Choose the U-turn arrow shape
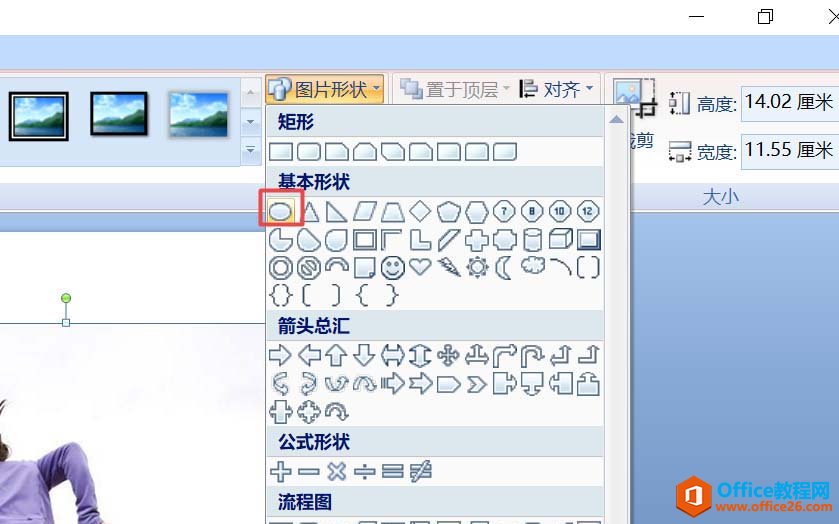 point(532,355)
